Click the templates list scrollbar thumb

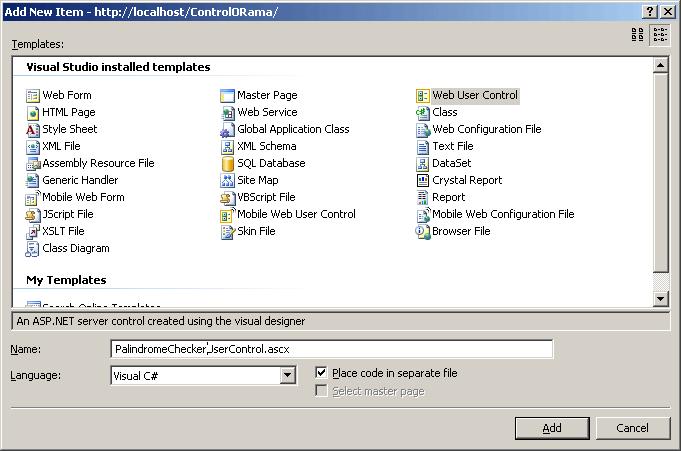[661, 173]
